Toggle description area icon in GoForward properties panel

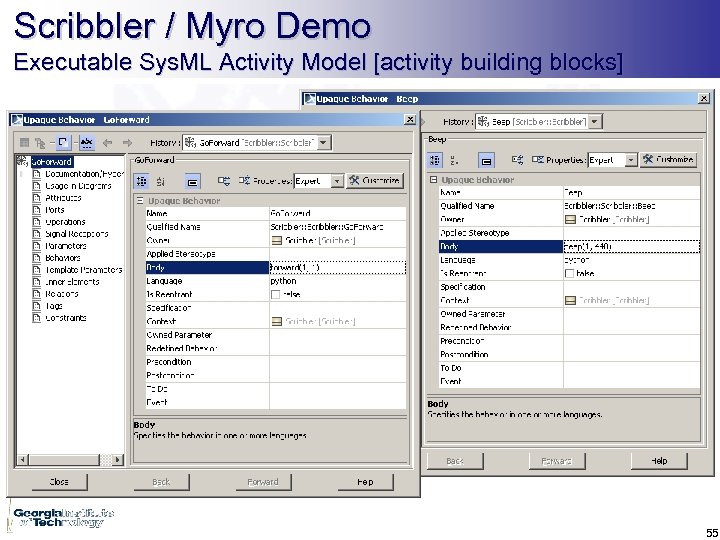tap(193, 182)
